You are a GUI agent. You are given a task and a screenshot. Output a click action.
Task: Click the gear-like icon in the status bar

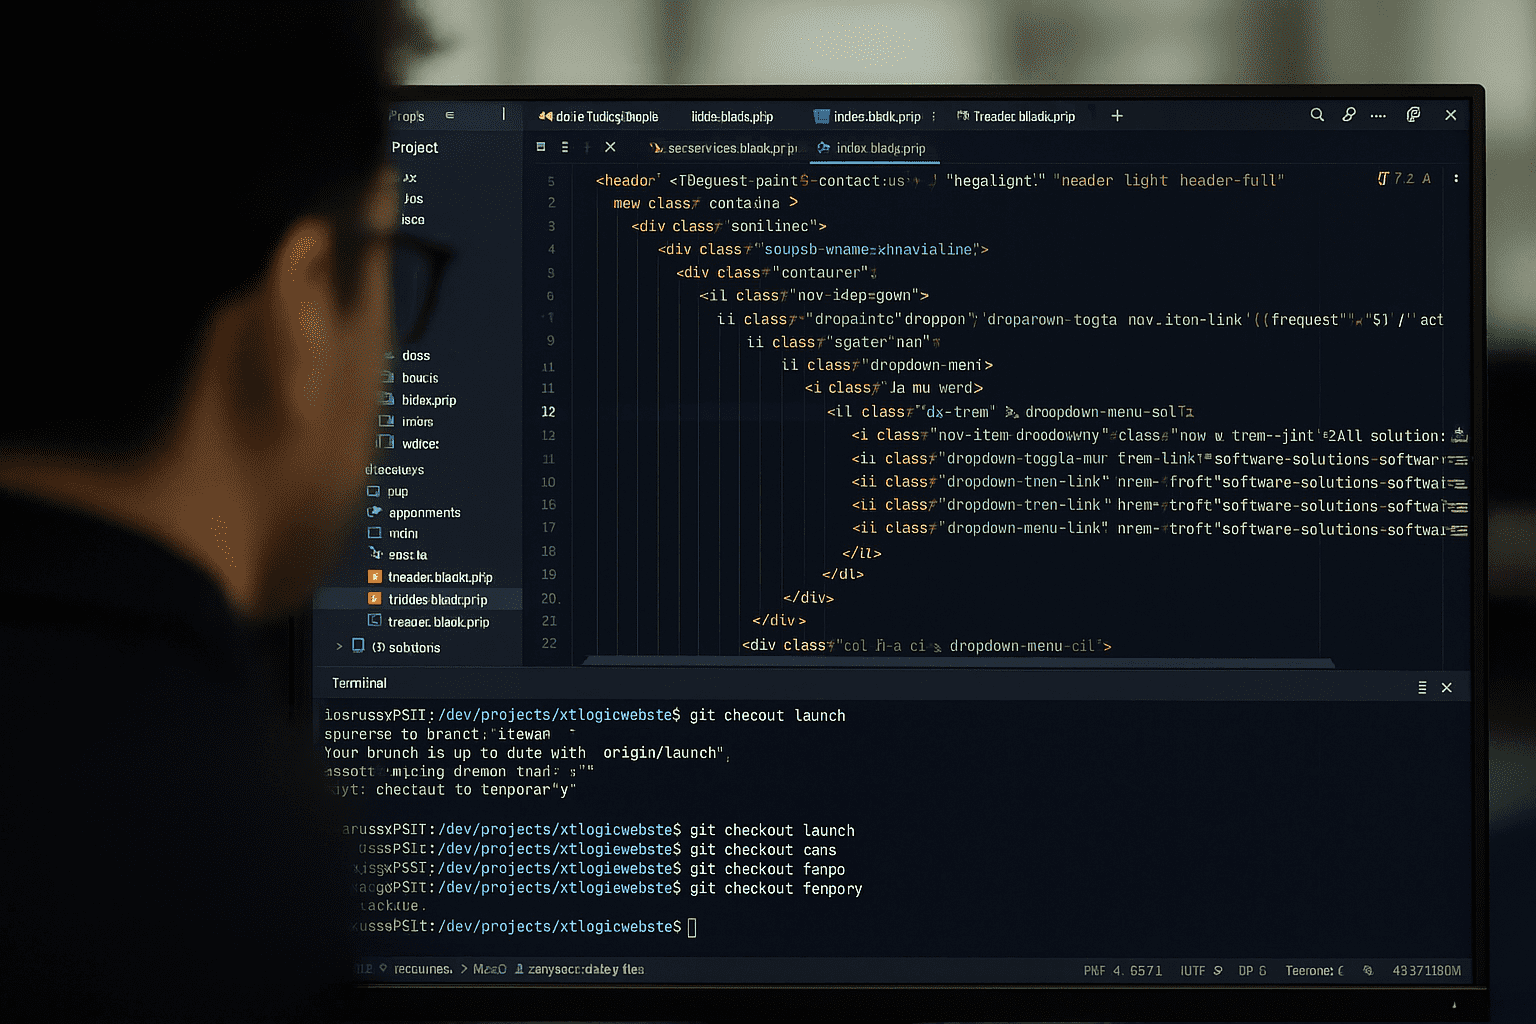point(1368,971)
